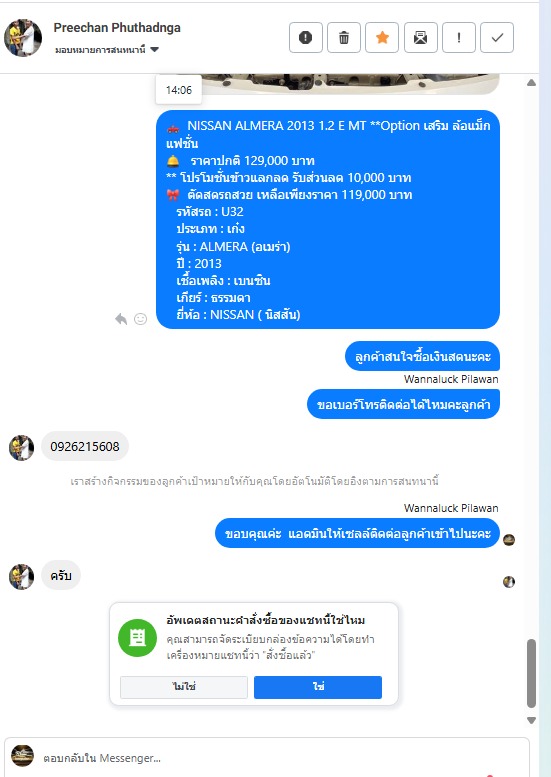Click the reply arrow beside the Nissan message
The image size is (551, 777).
tap(121, 319)
